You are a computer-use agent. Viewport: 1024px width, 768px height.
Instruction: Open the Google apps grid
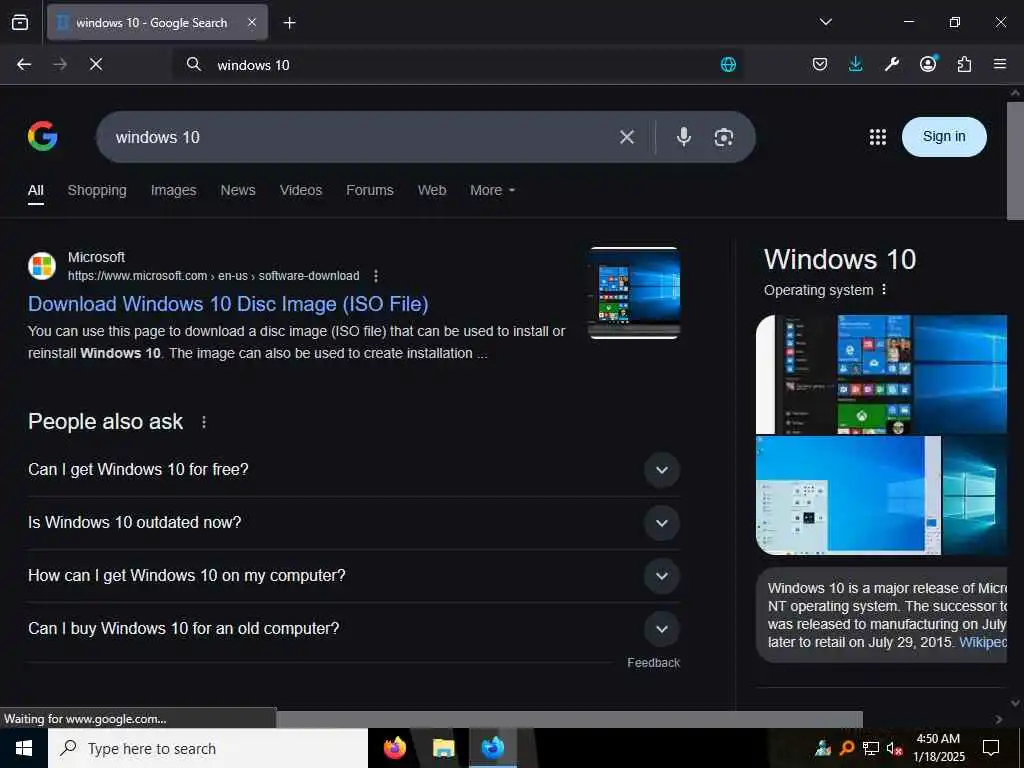click(x=878, y=136)
